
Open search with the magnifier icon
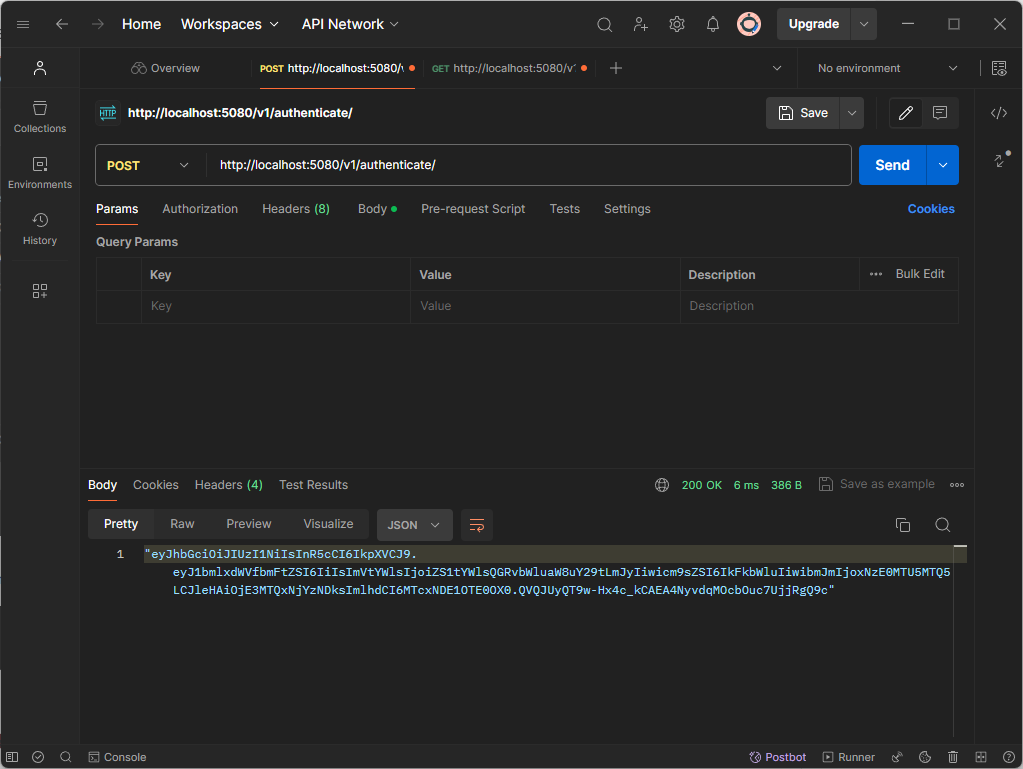click(605, 25)
